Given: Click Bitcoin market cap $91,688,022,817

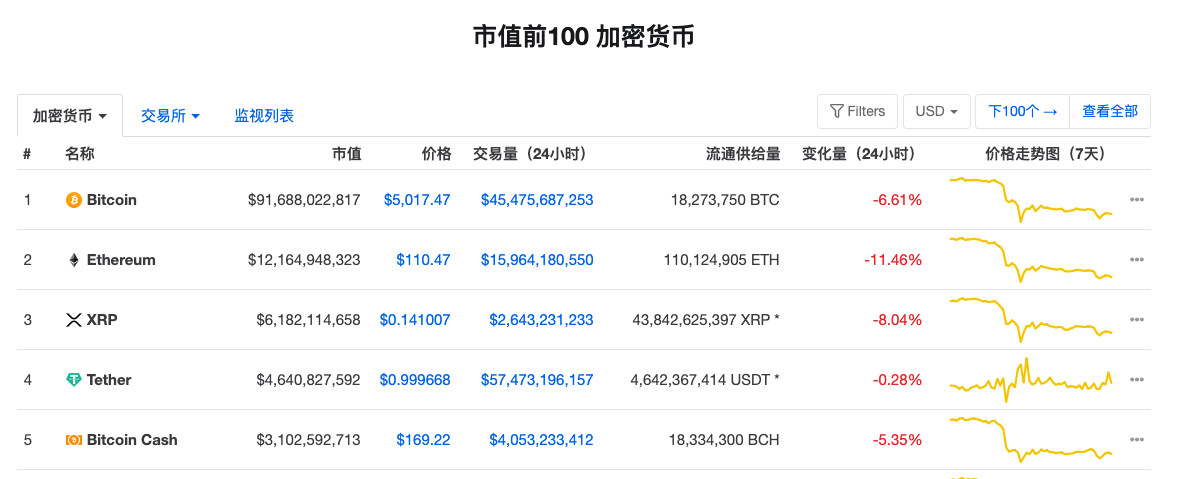Looking at the screenshot, I should tap(304, 200).
